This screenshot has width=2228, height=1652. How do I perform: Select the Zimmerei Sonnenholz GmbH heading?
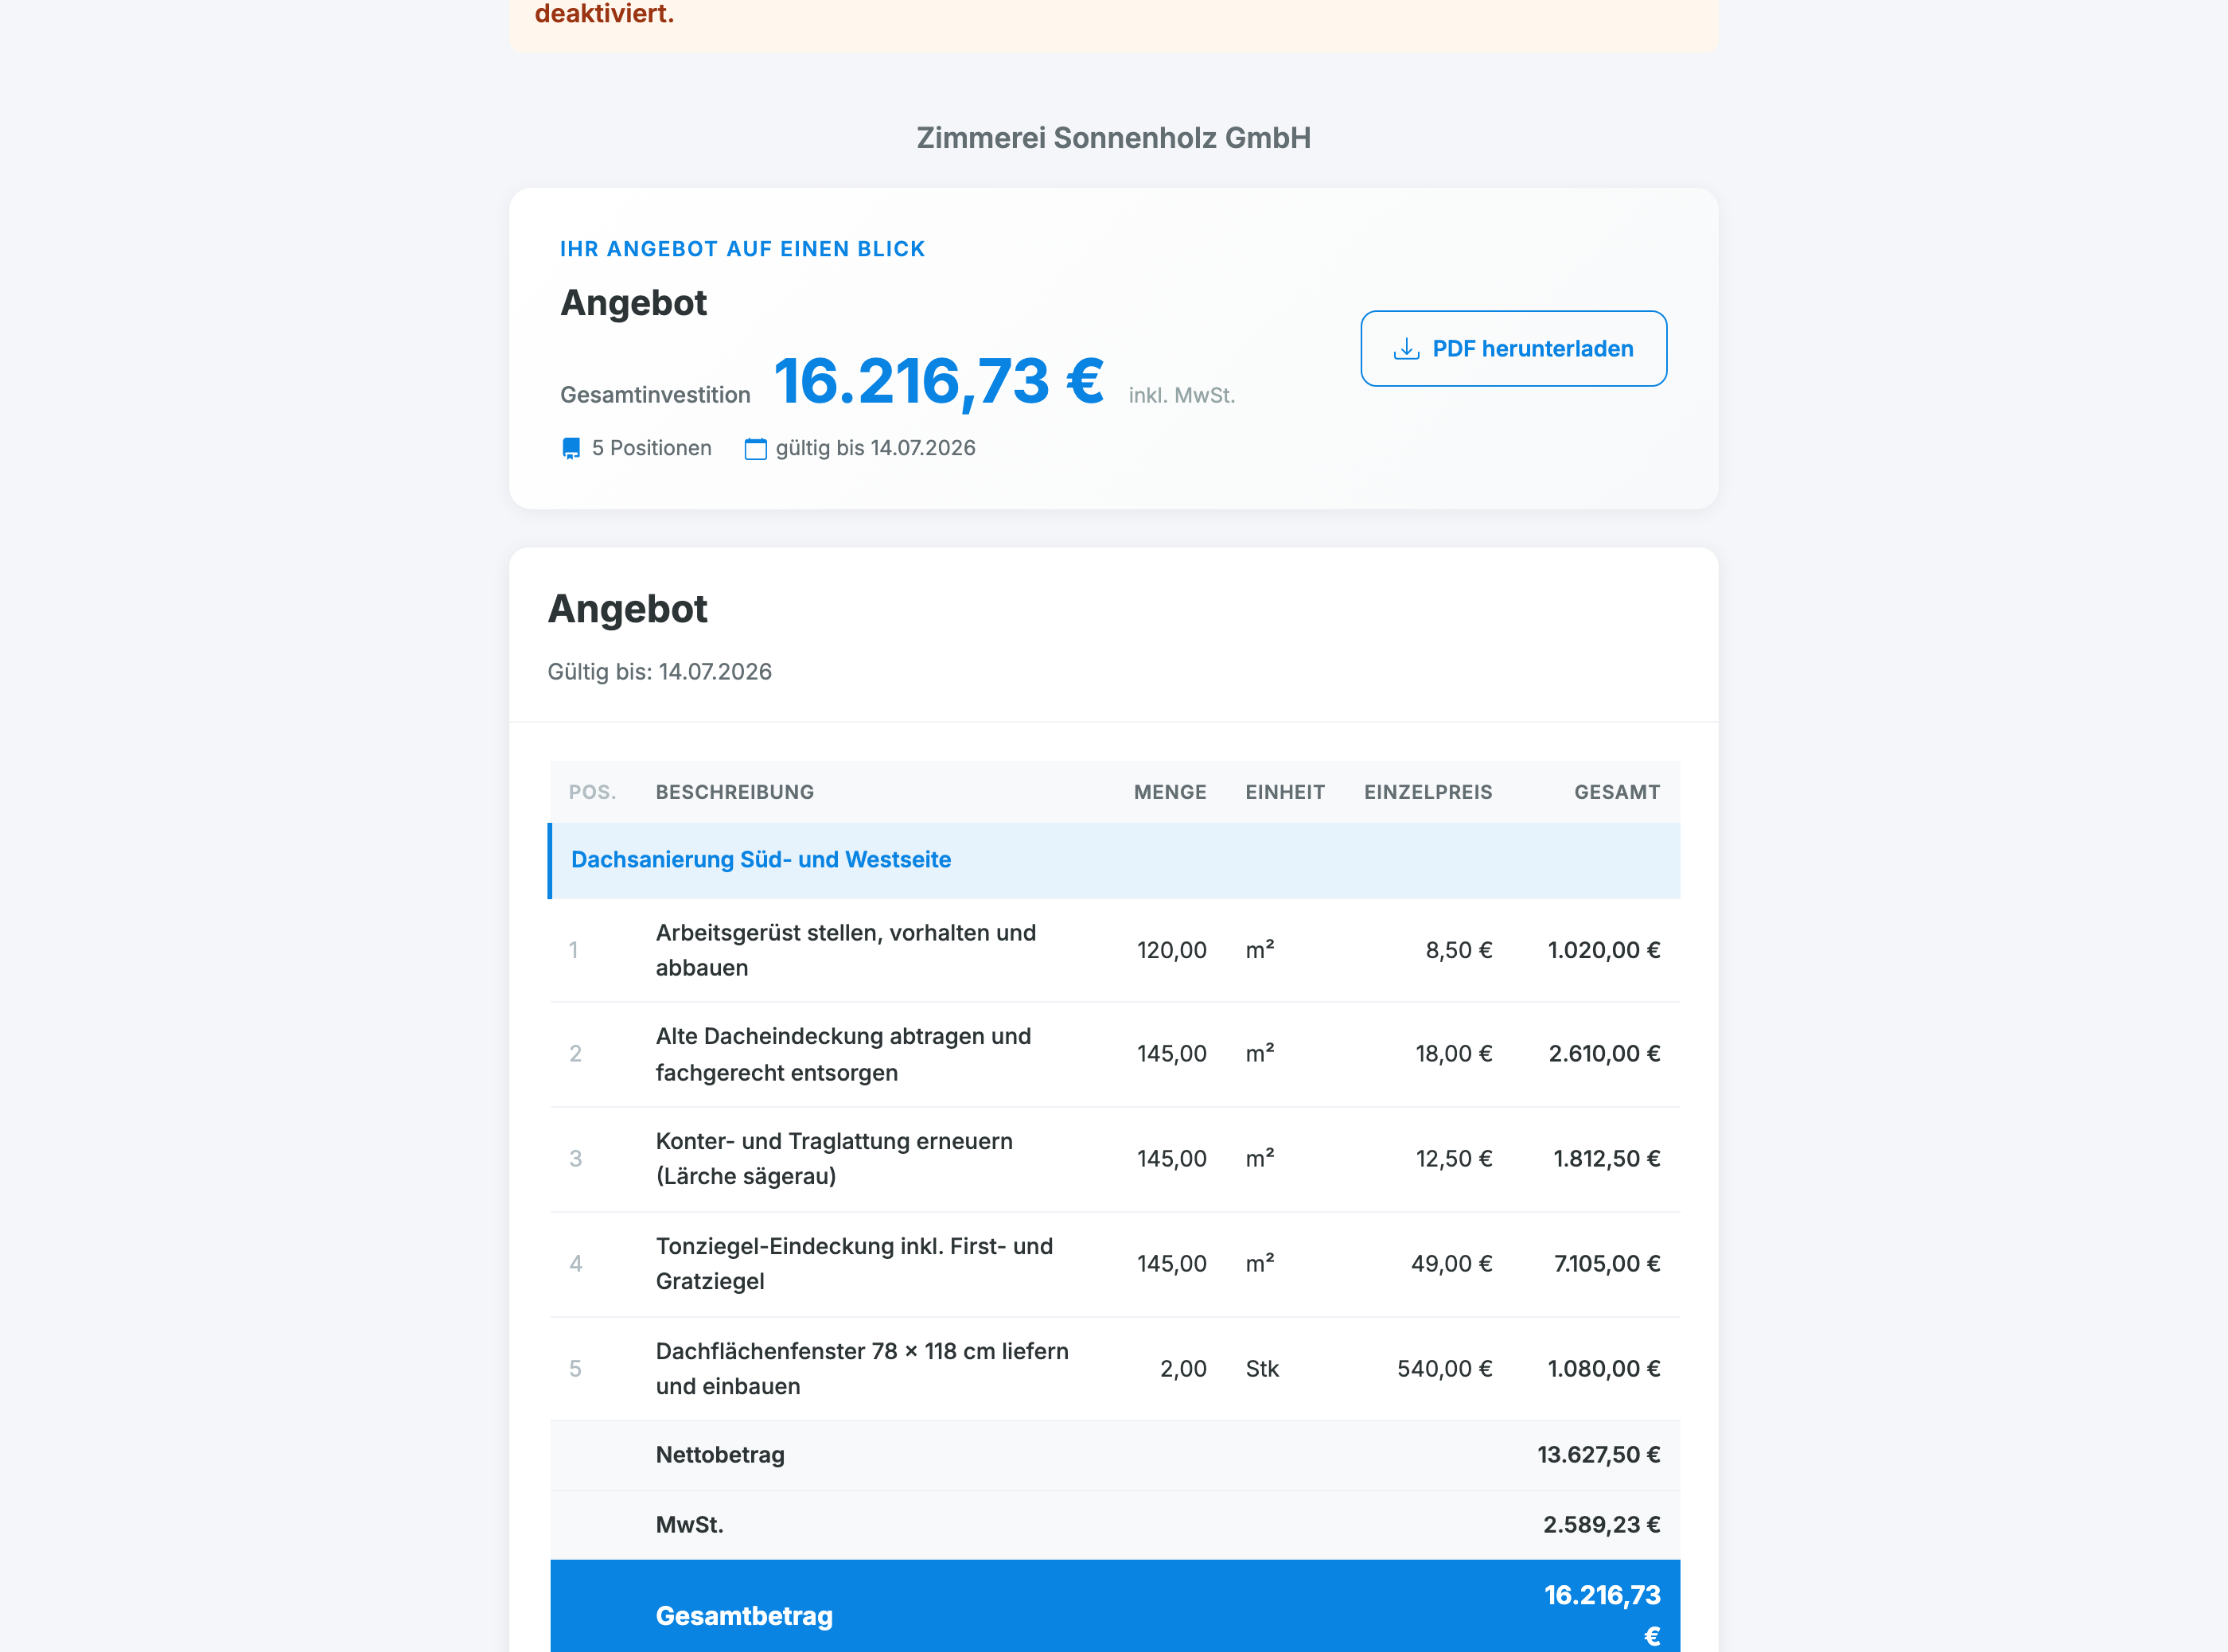click(1113, 137)
